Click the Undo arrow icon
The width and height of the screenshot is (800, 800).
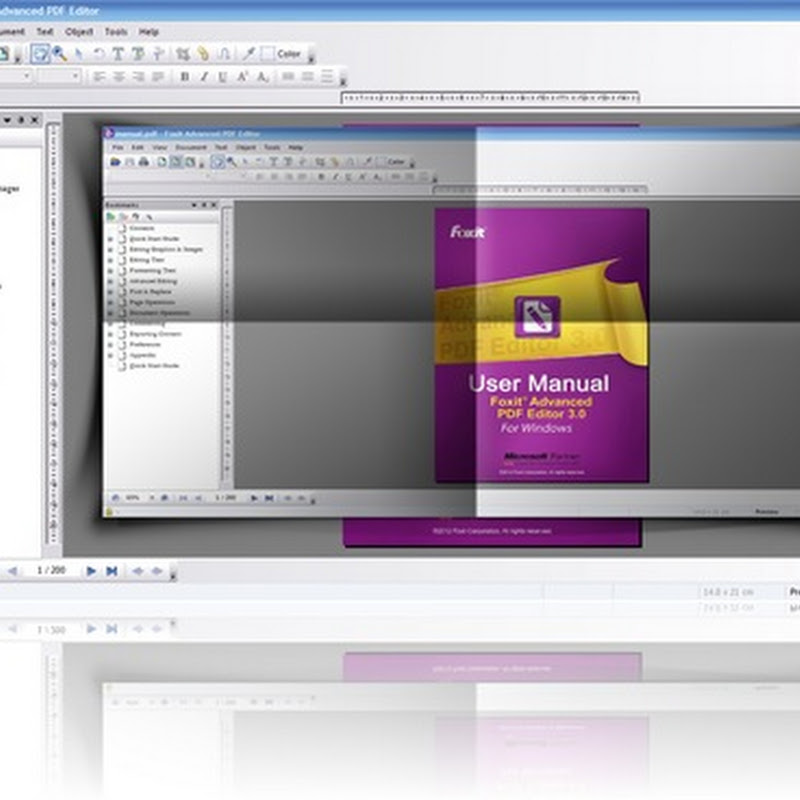click(100, 54)
